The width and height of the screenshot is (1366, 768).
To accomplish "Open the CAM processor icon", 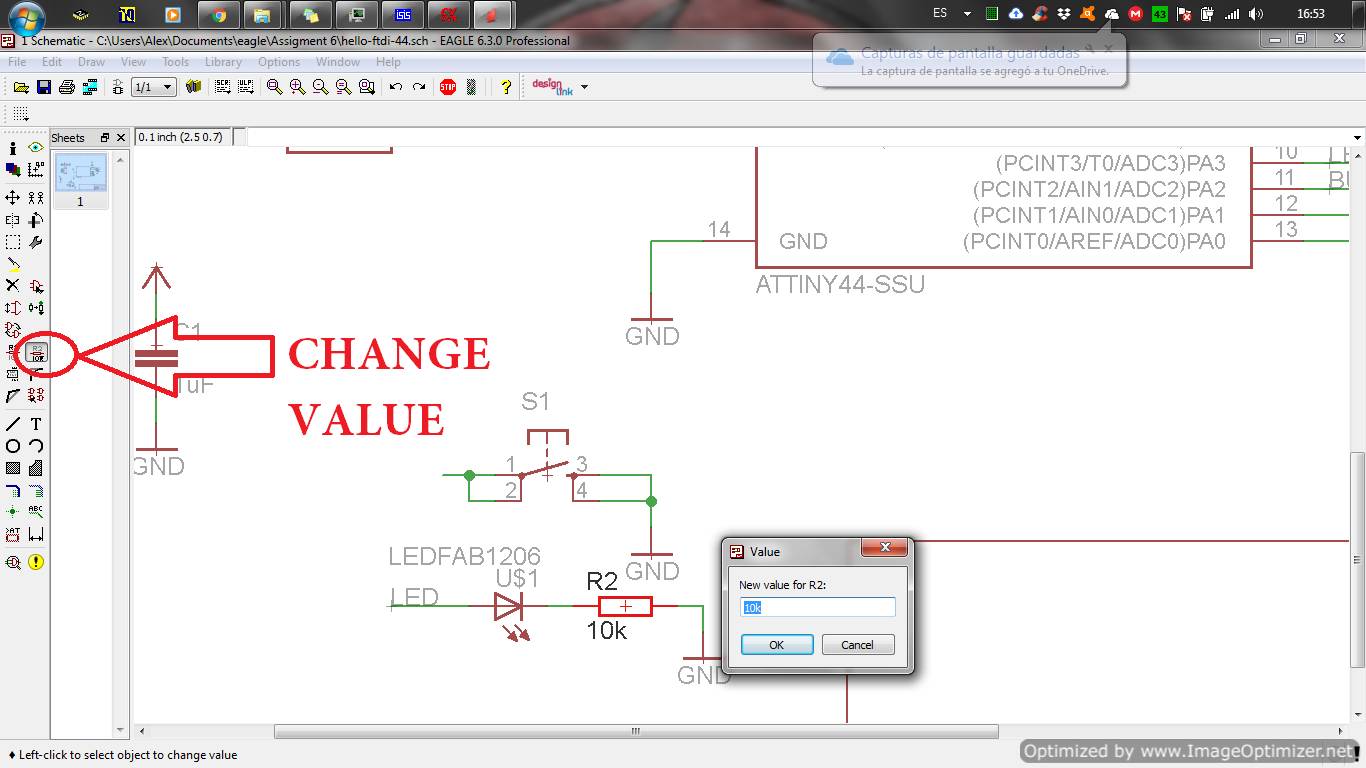I will pyautogui.click(x=90, y=87).
